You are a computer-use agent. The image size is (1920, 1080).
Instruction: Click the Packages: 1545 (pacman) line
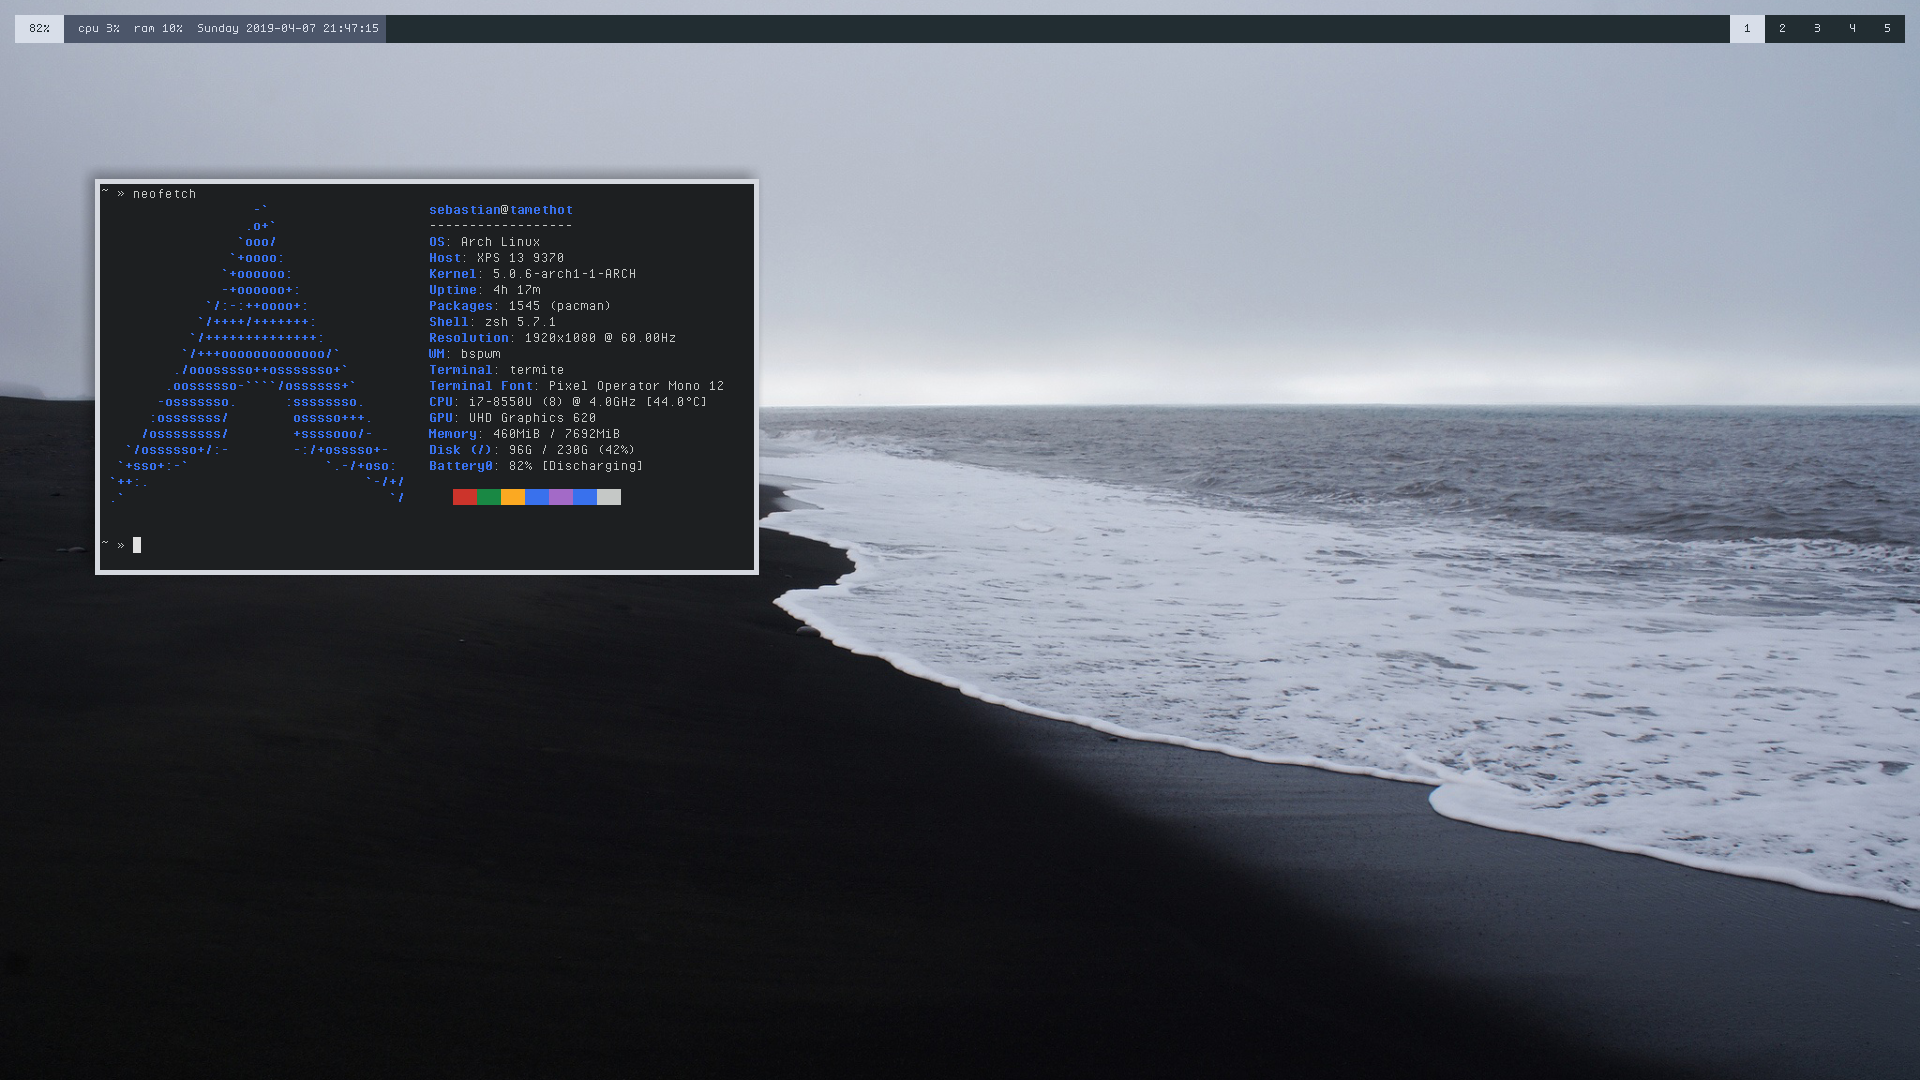click(x=520, y=306)
